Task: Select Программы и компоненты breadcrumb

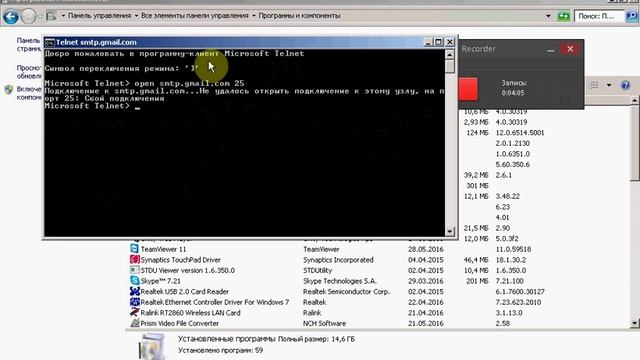Action: [x=299, y=16]
